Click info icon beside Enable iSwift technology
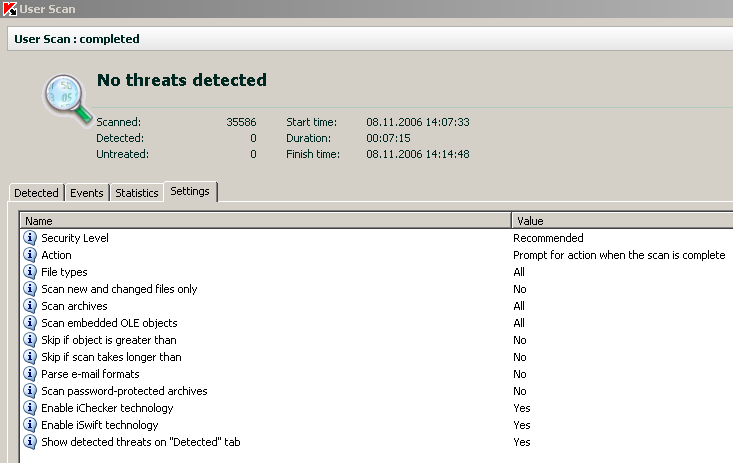Screen dimensions: 733x463 30,425
